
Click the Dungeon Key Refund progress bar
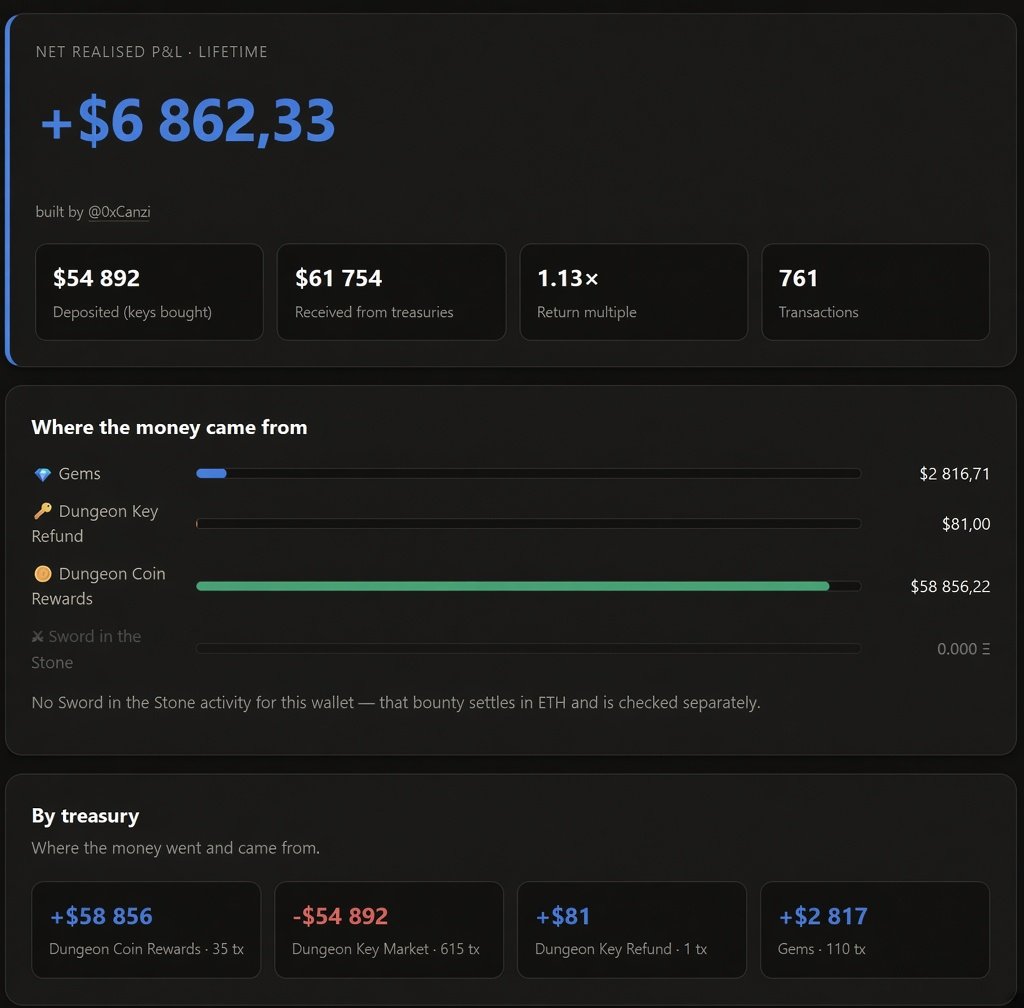pos(528,524)
